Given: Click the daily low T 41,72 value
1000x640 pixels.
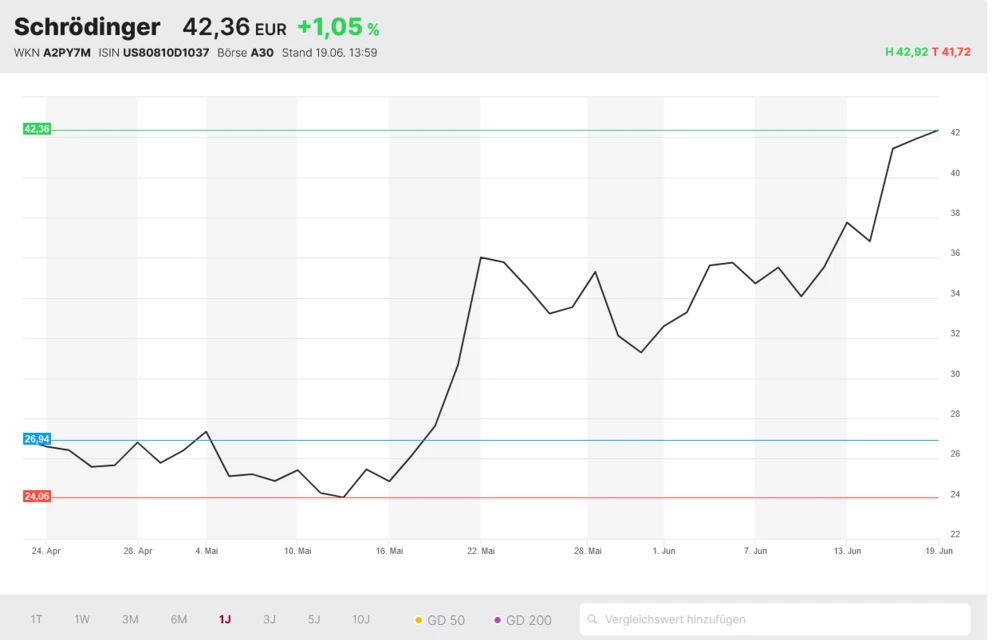Looking at the screenshot, I should click(x=951, y=52).
